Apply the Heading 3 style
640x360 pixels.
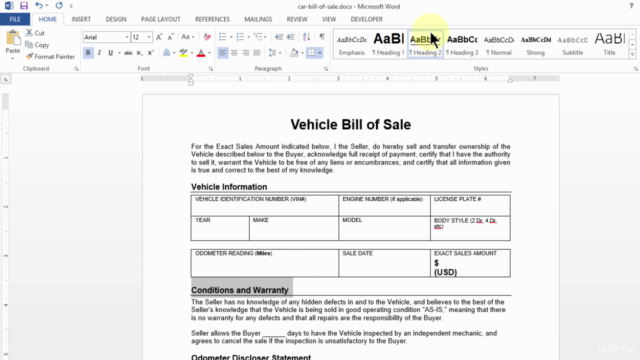pos(462,44)
